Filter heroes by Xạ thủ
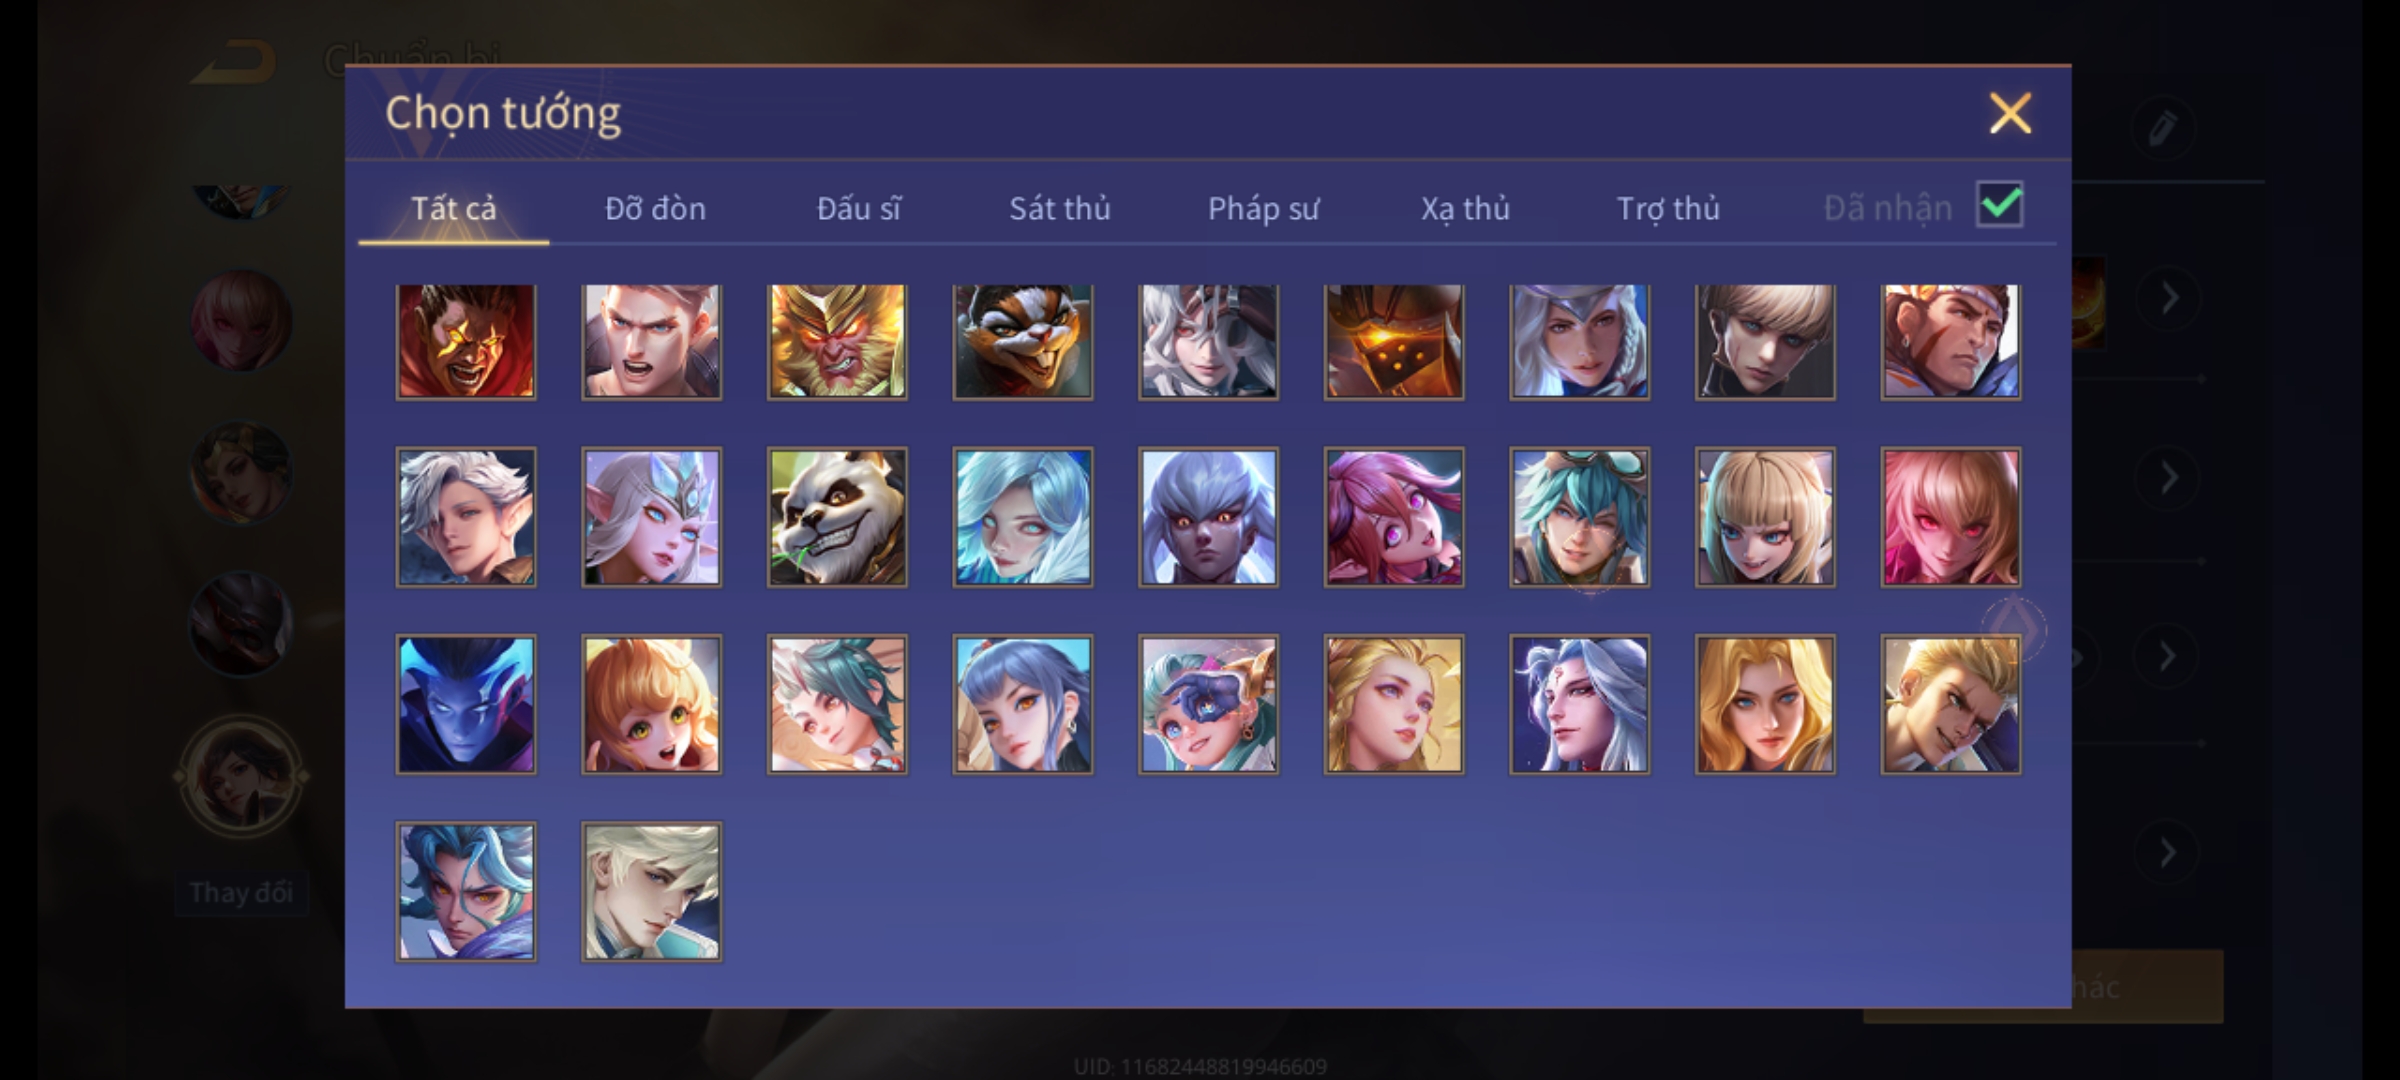2400x1080 pixels. point(1465,208)
